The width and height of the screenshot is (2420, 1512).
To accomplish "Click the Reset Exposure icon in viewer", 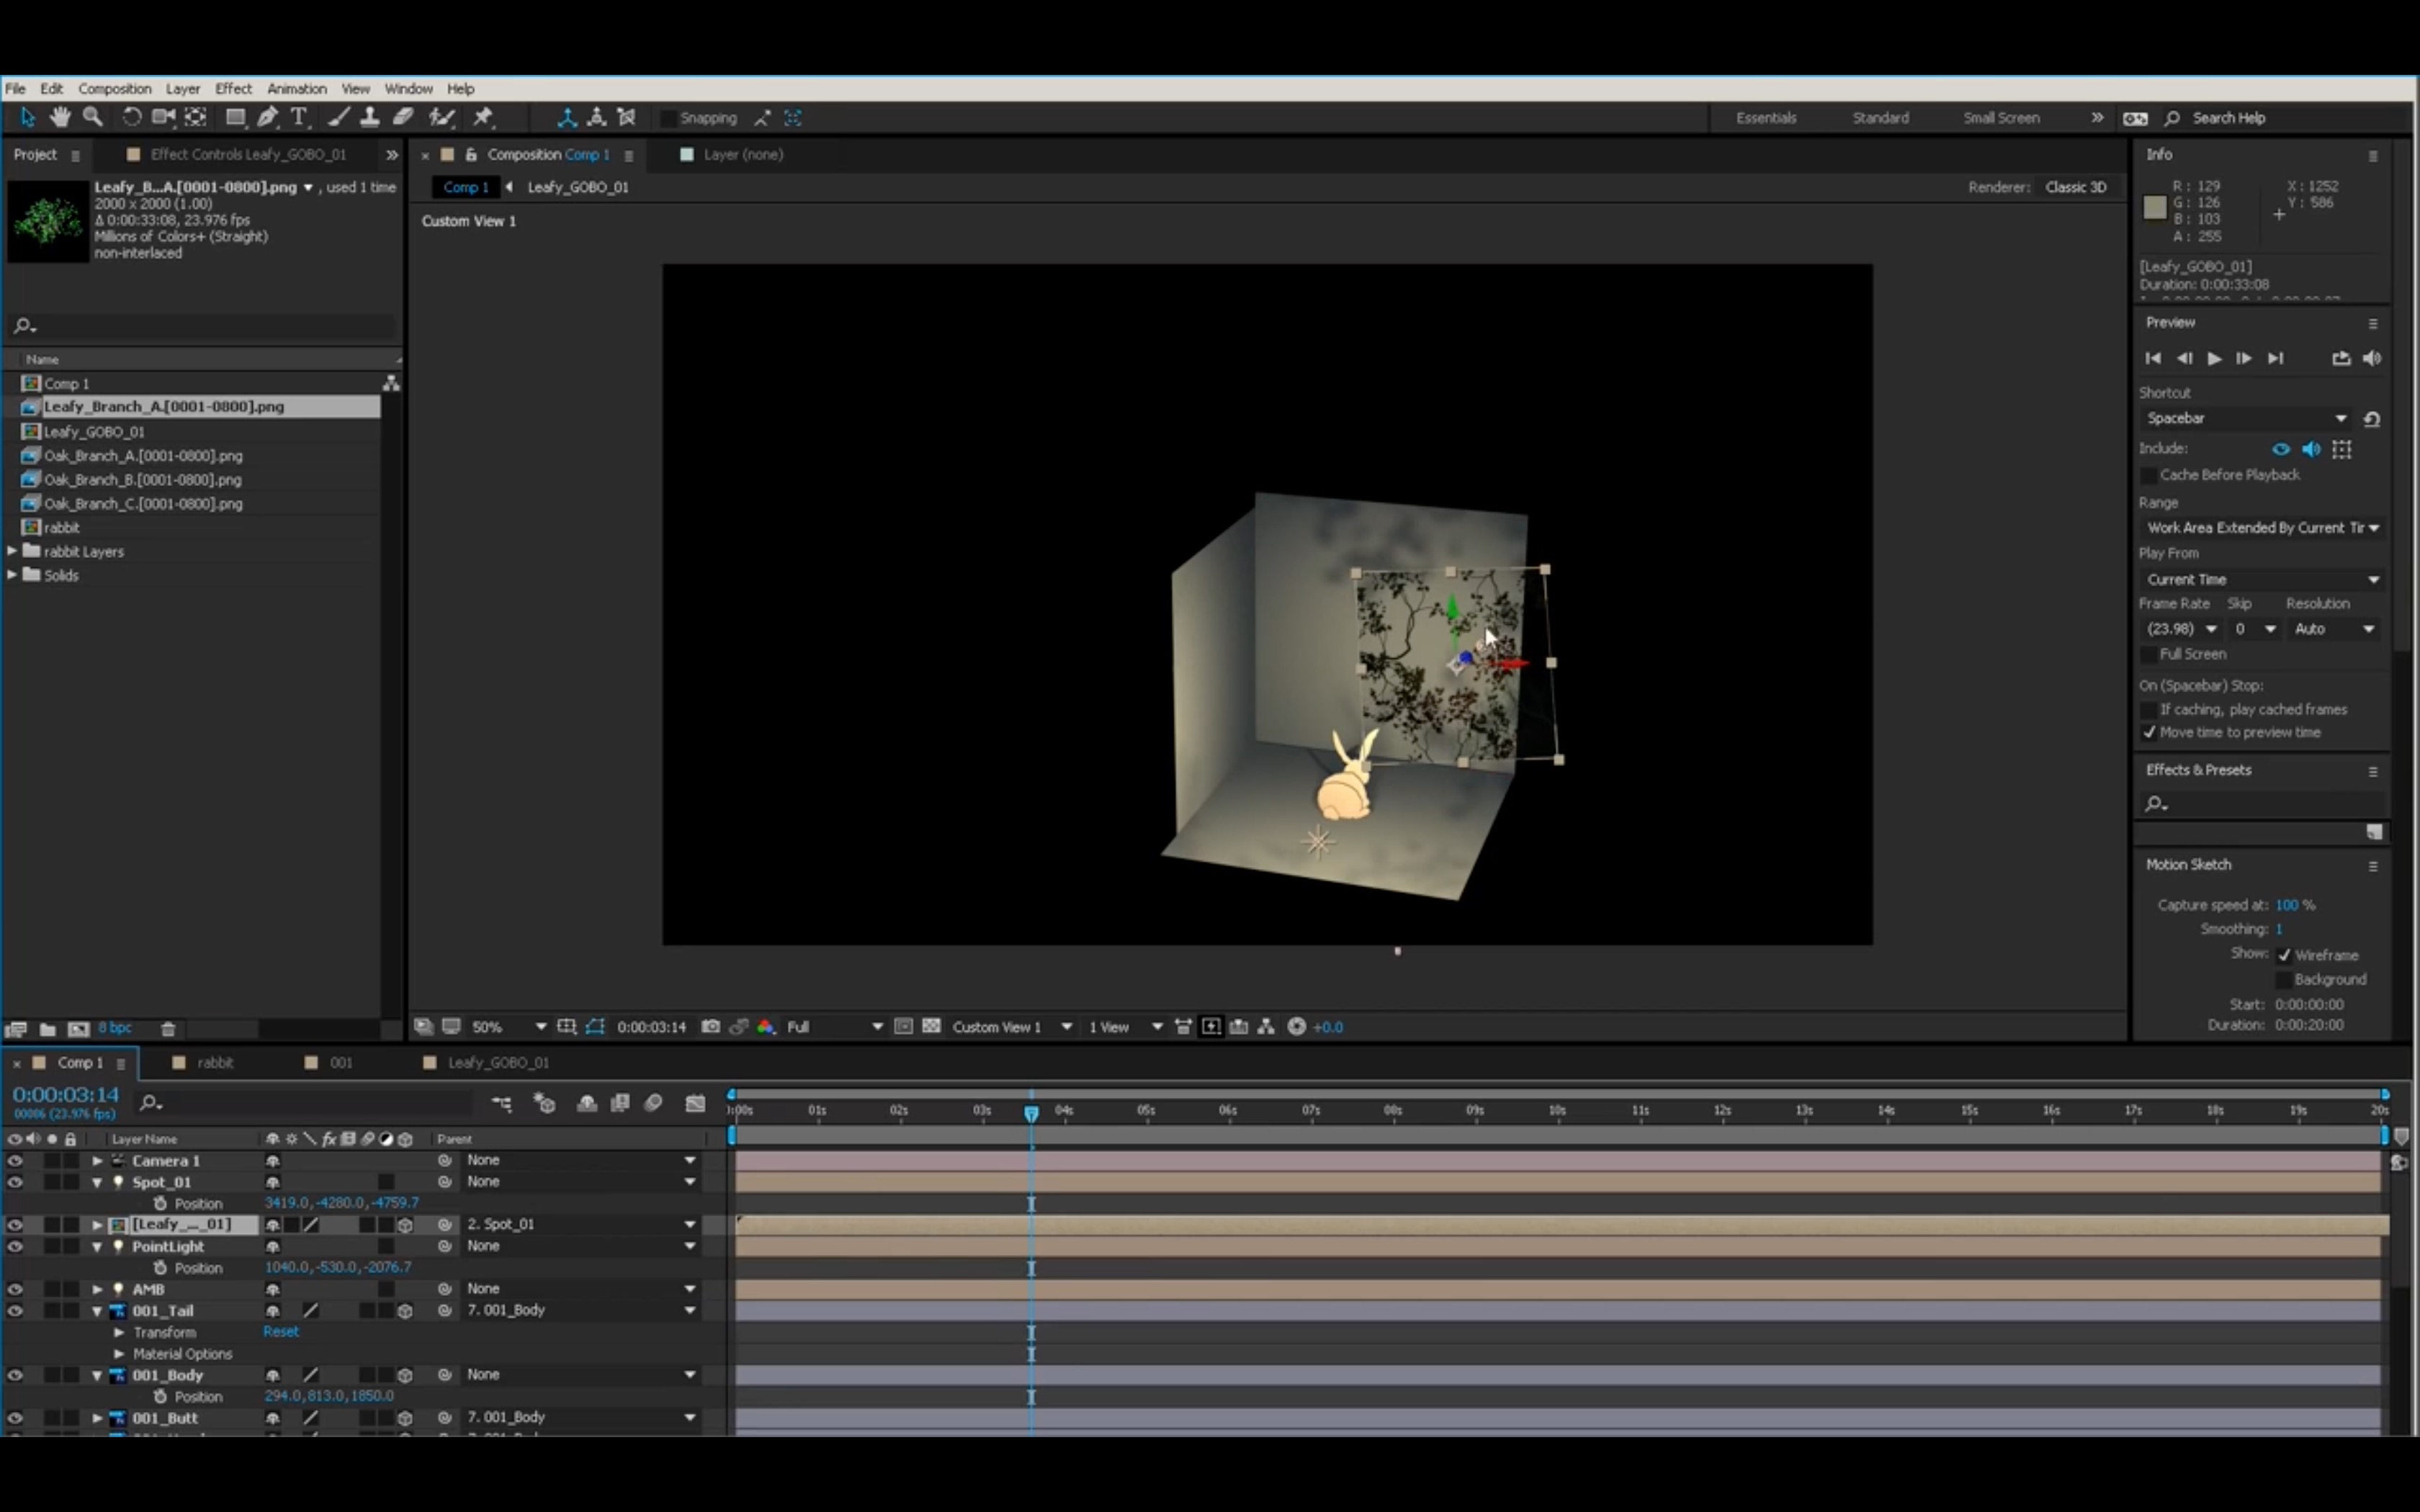I will (1296, 1026).
